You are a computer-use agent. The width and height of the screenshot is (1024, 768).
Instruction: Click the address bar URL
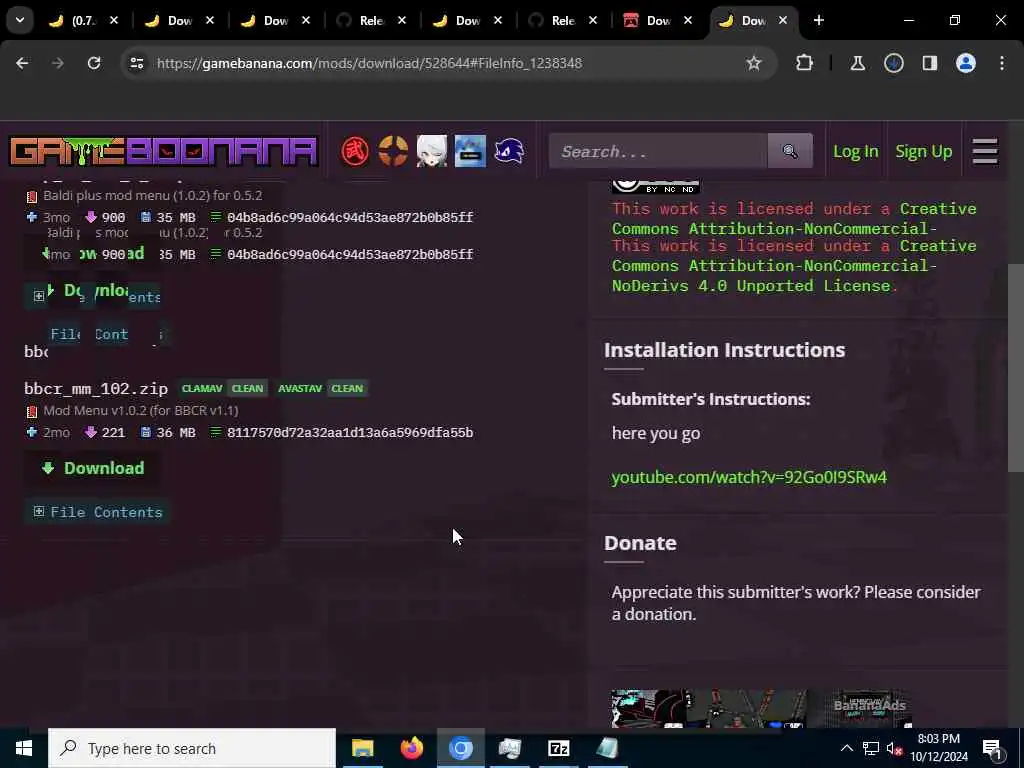[x=370, y=63]
